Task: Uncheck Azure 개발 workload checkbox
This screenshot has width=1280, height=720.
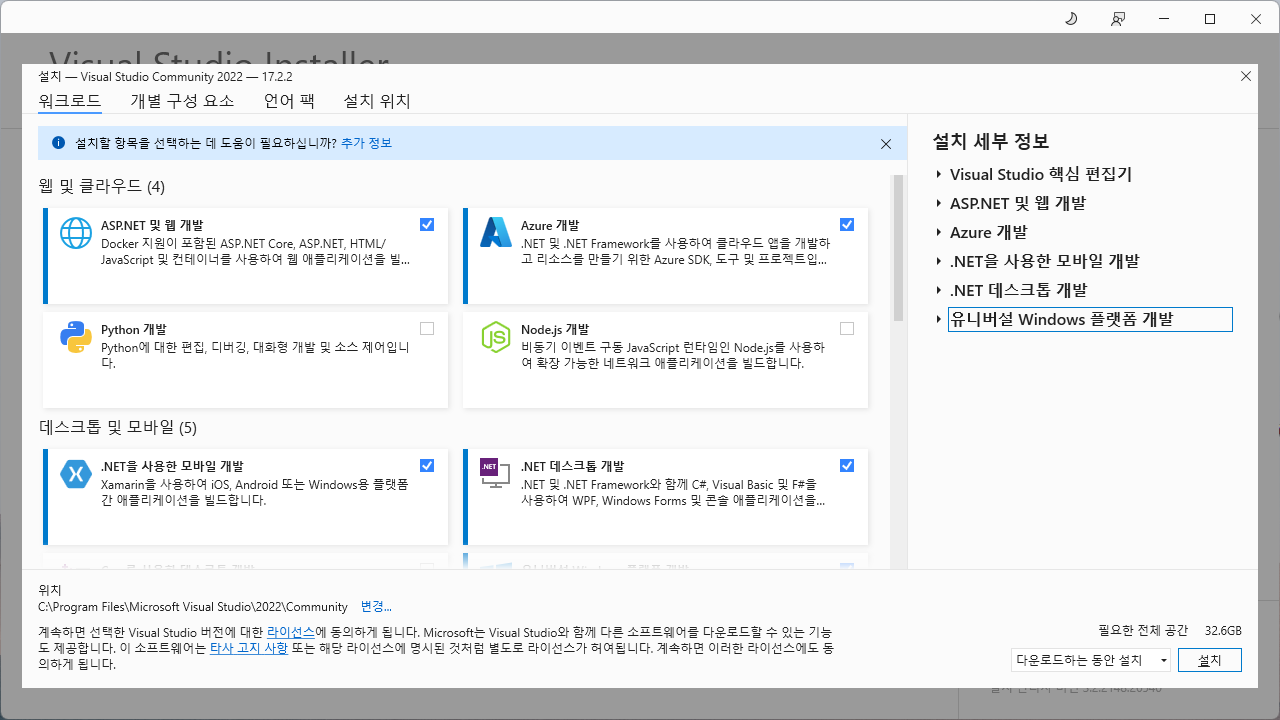Action: [847, 224]
